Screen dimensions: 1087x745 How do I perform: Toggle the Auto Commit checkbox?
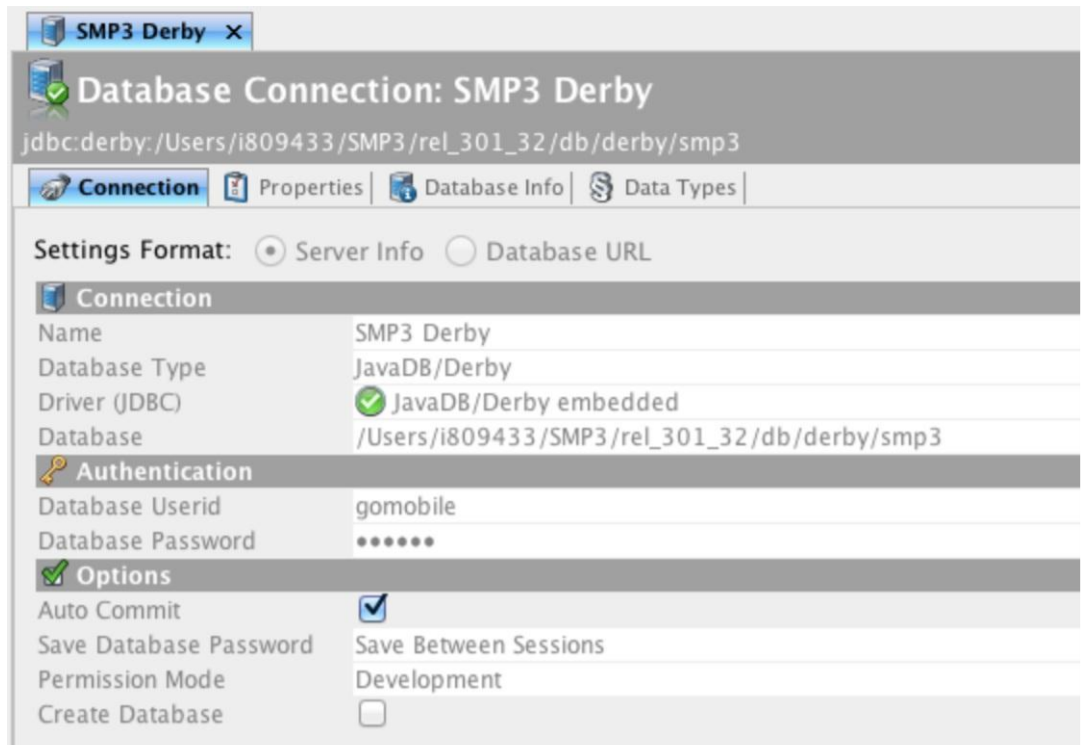[x=373, y=608]
